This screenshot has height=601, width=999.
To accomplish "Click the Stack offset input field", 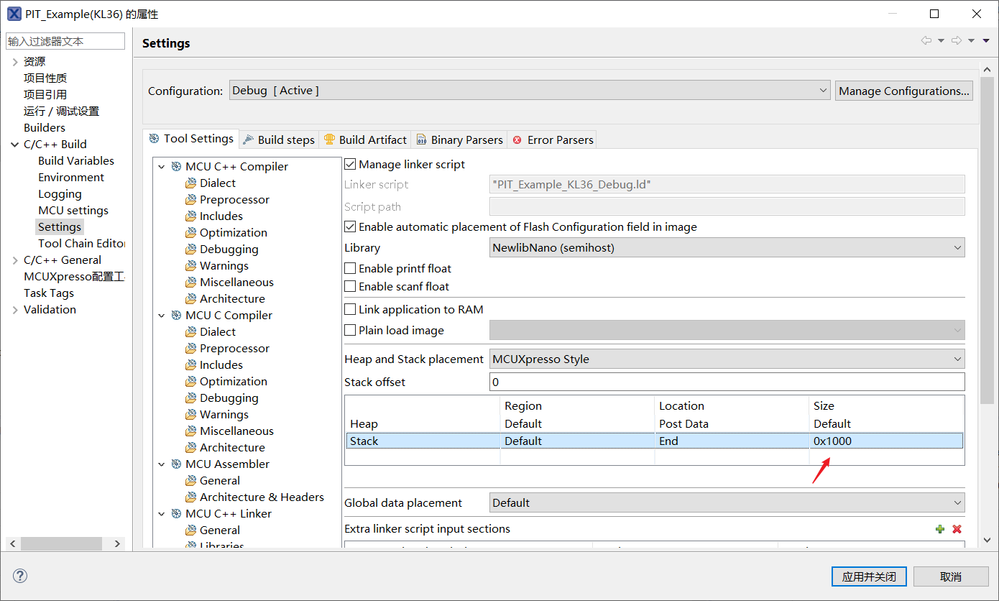I will [727, 382].
